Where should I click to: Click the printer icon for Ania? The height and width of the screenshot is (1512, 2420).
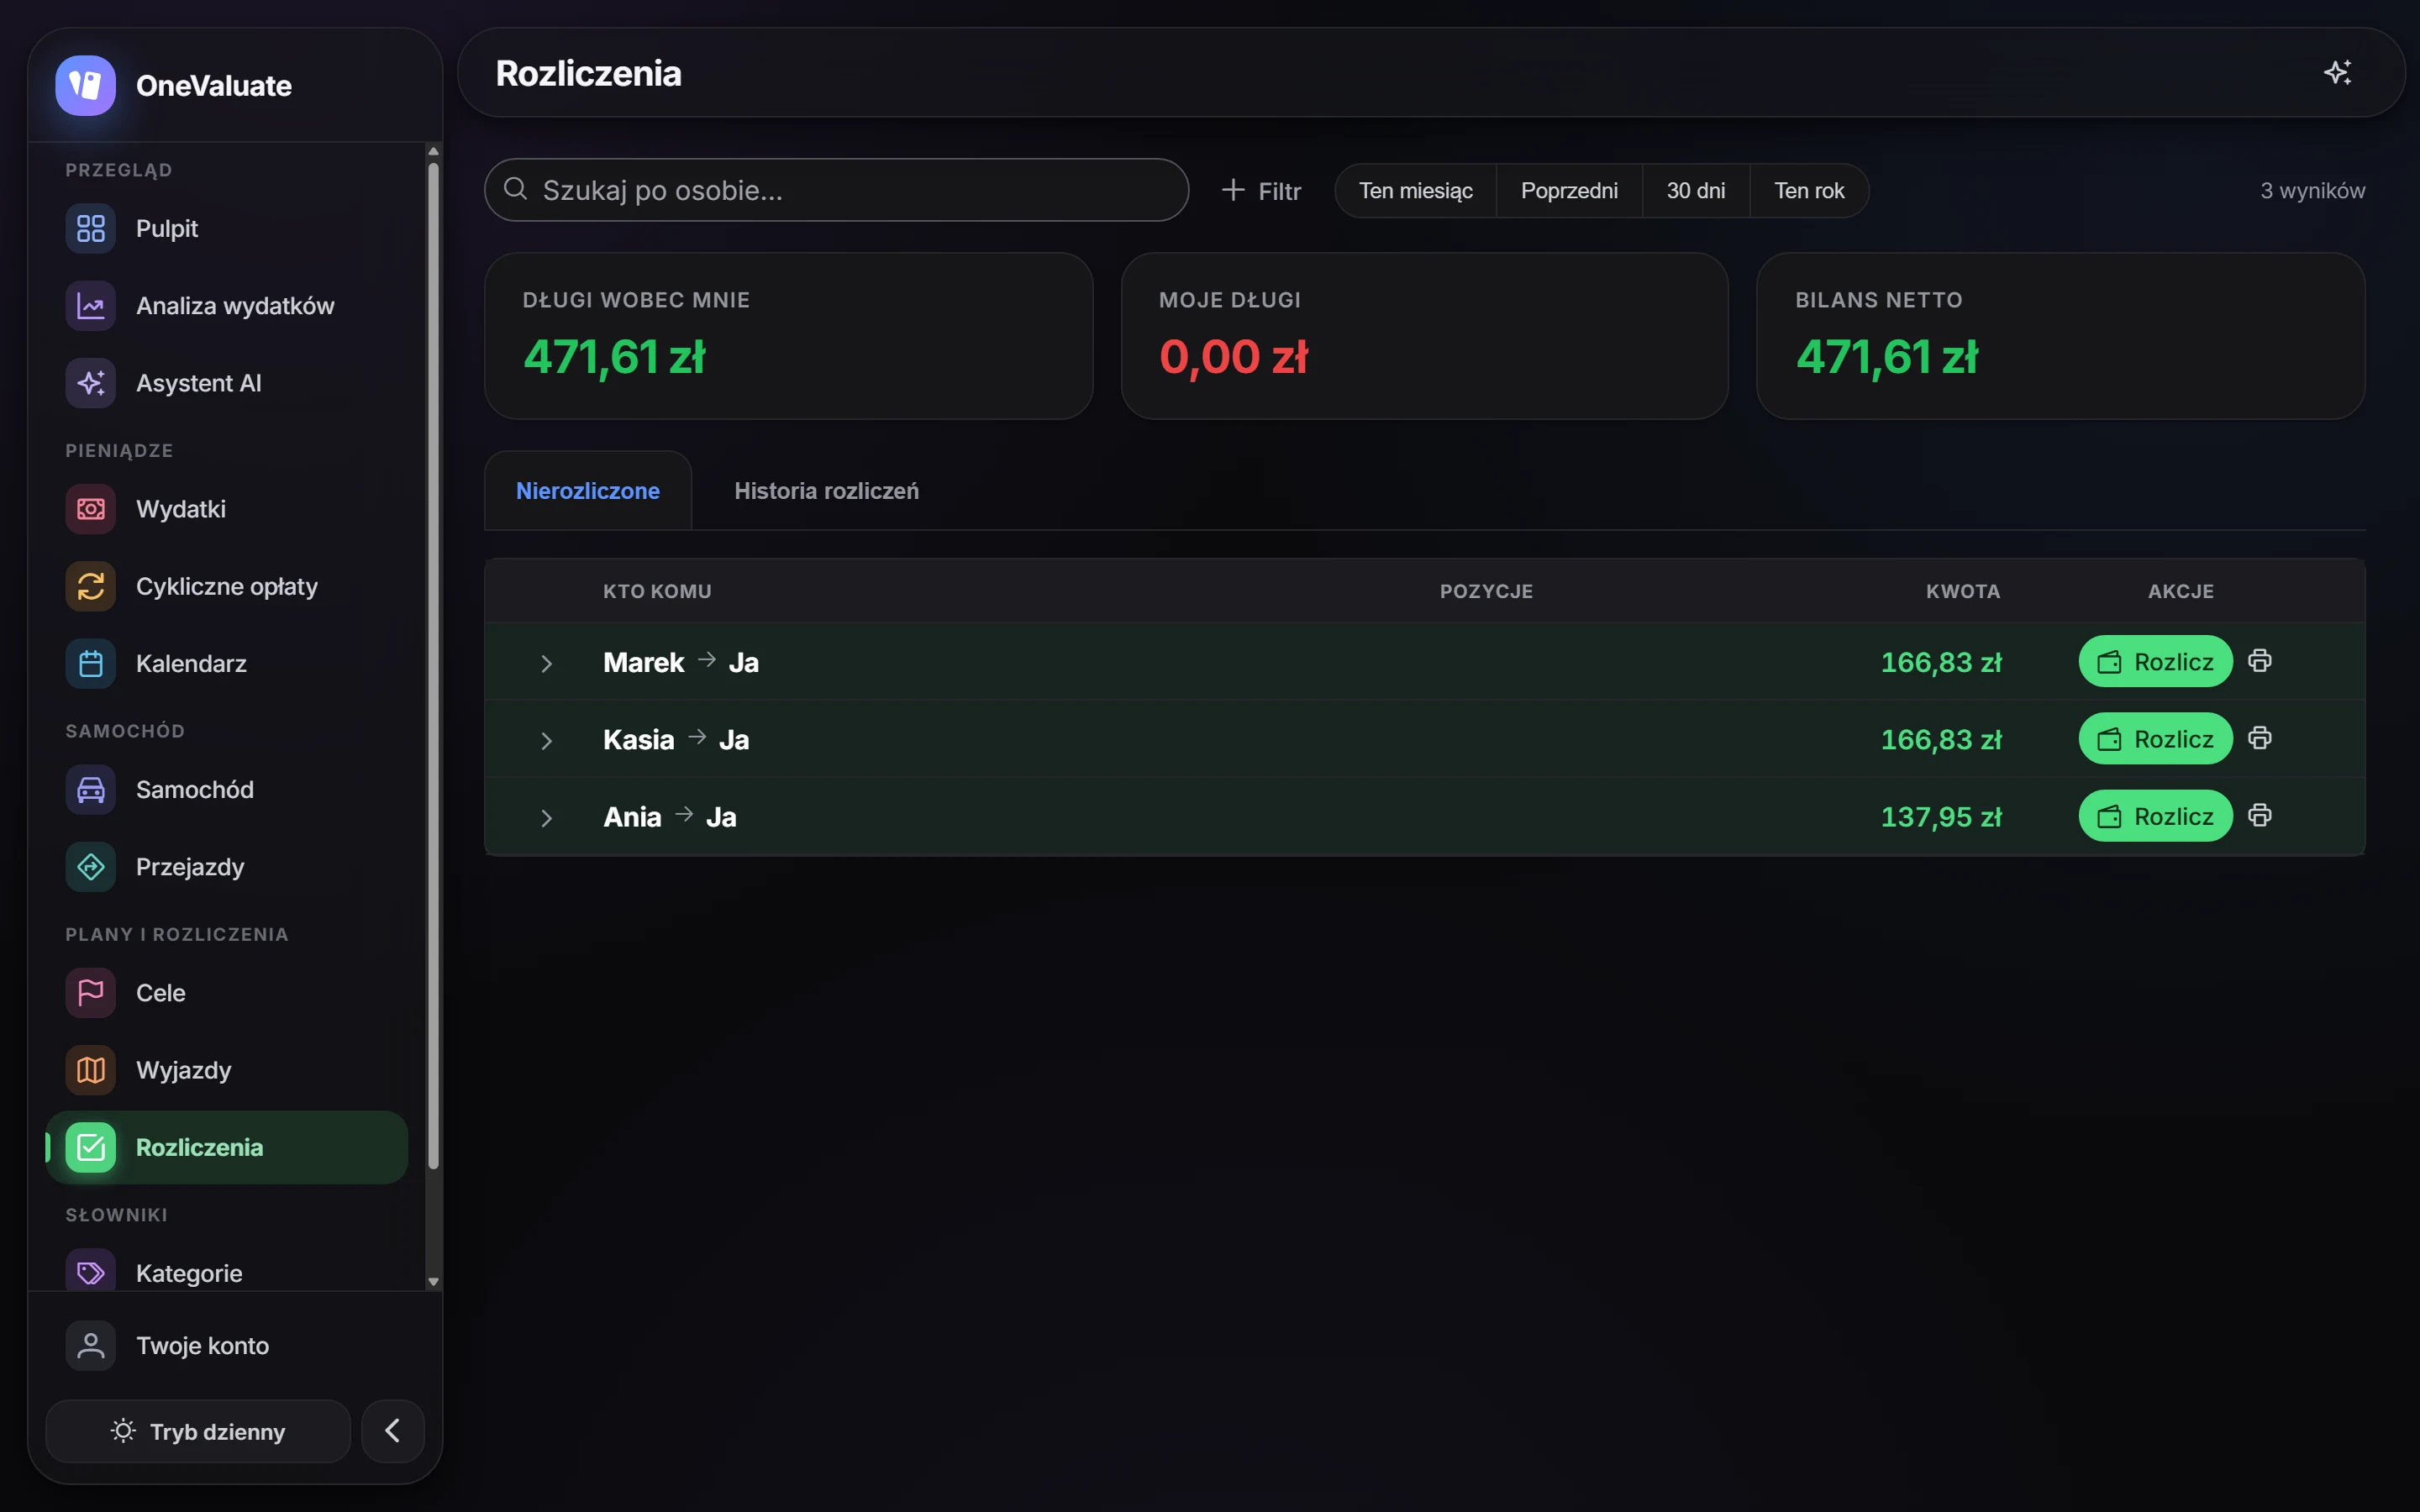click(2259, 815)
